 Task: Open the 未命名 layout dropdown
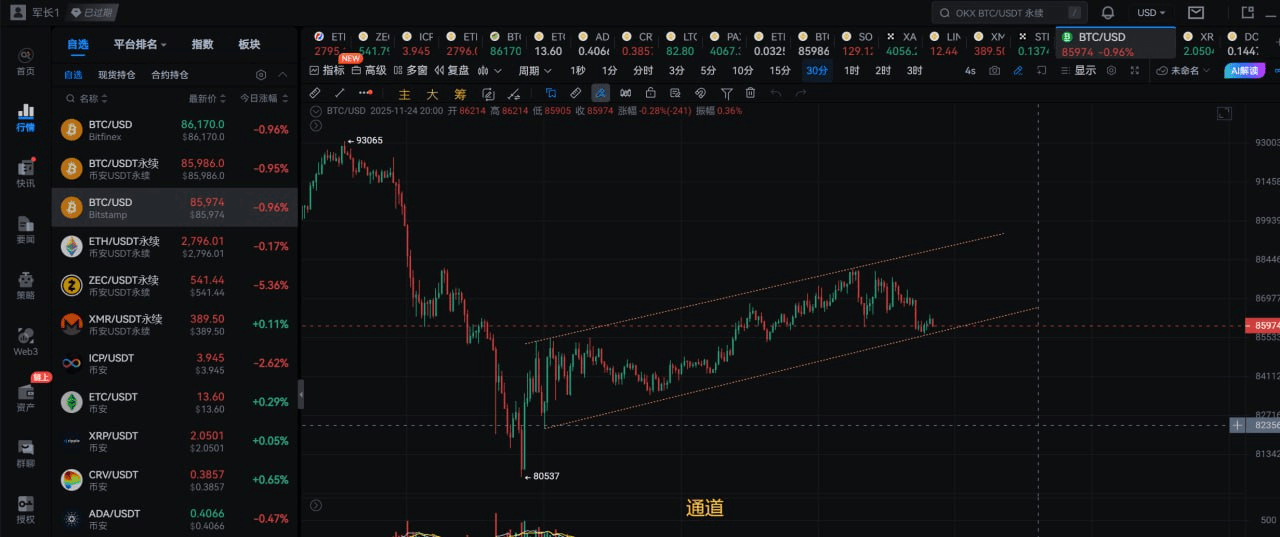(x=1183, y=71)
